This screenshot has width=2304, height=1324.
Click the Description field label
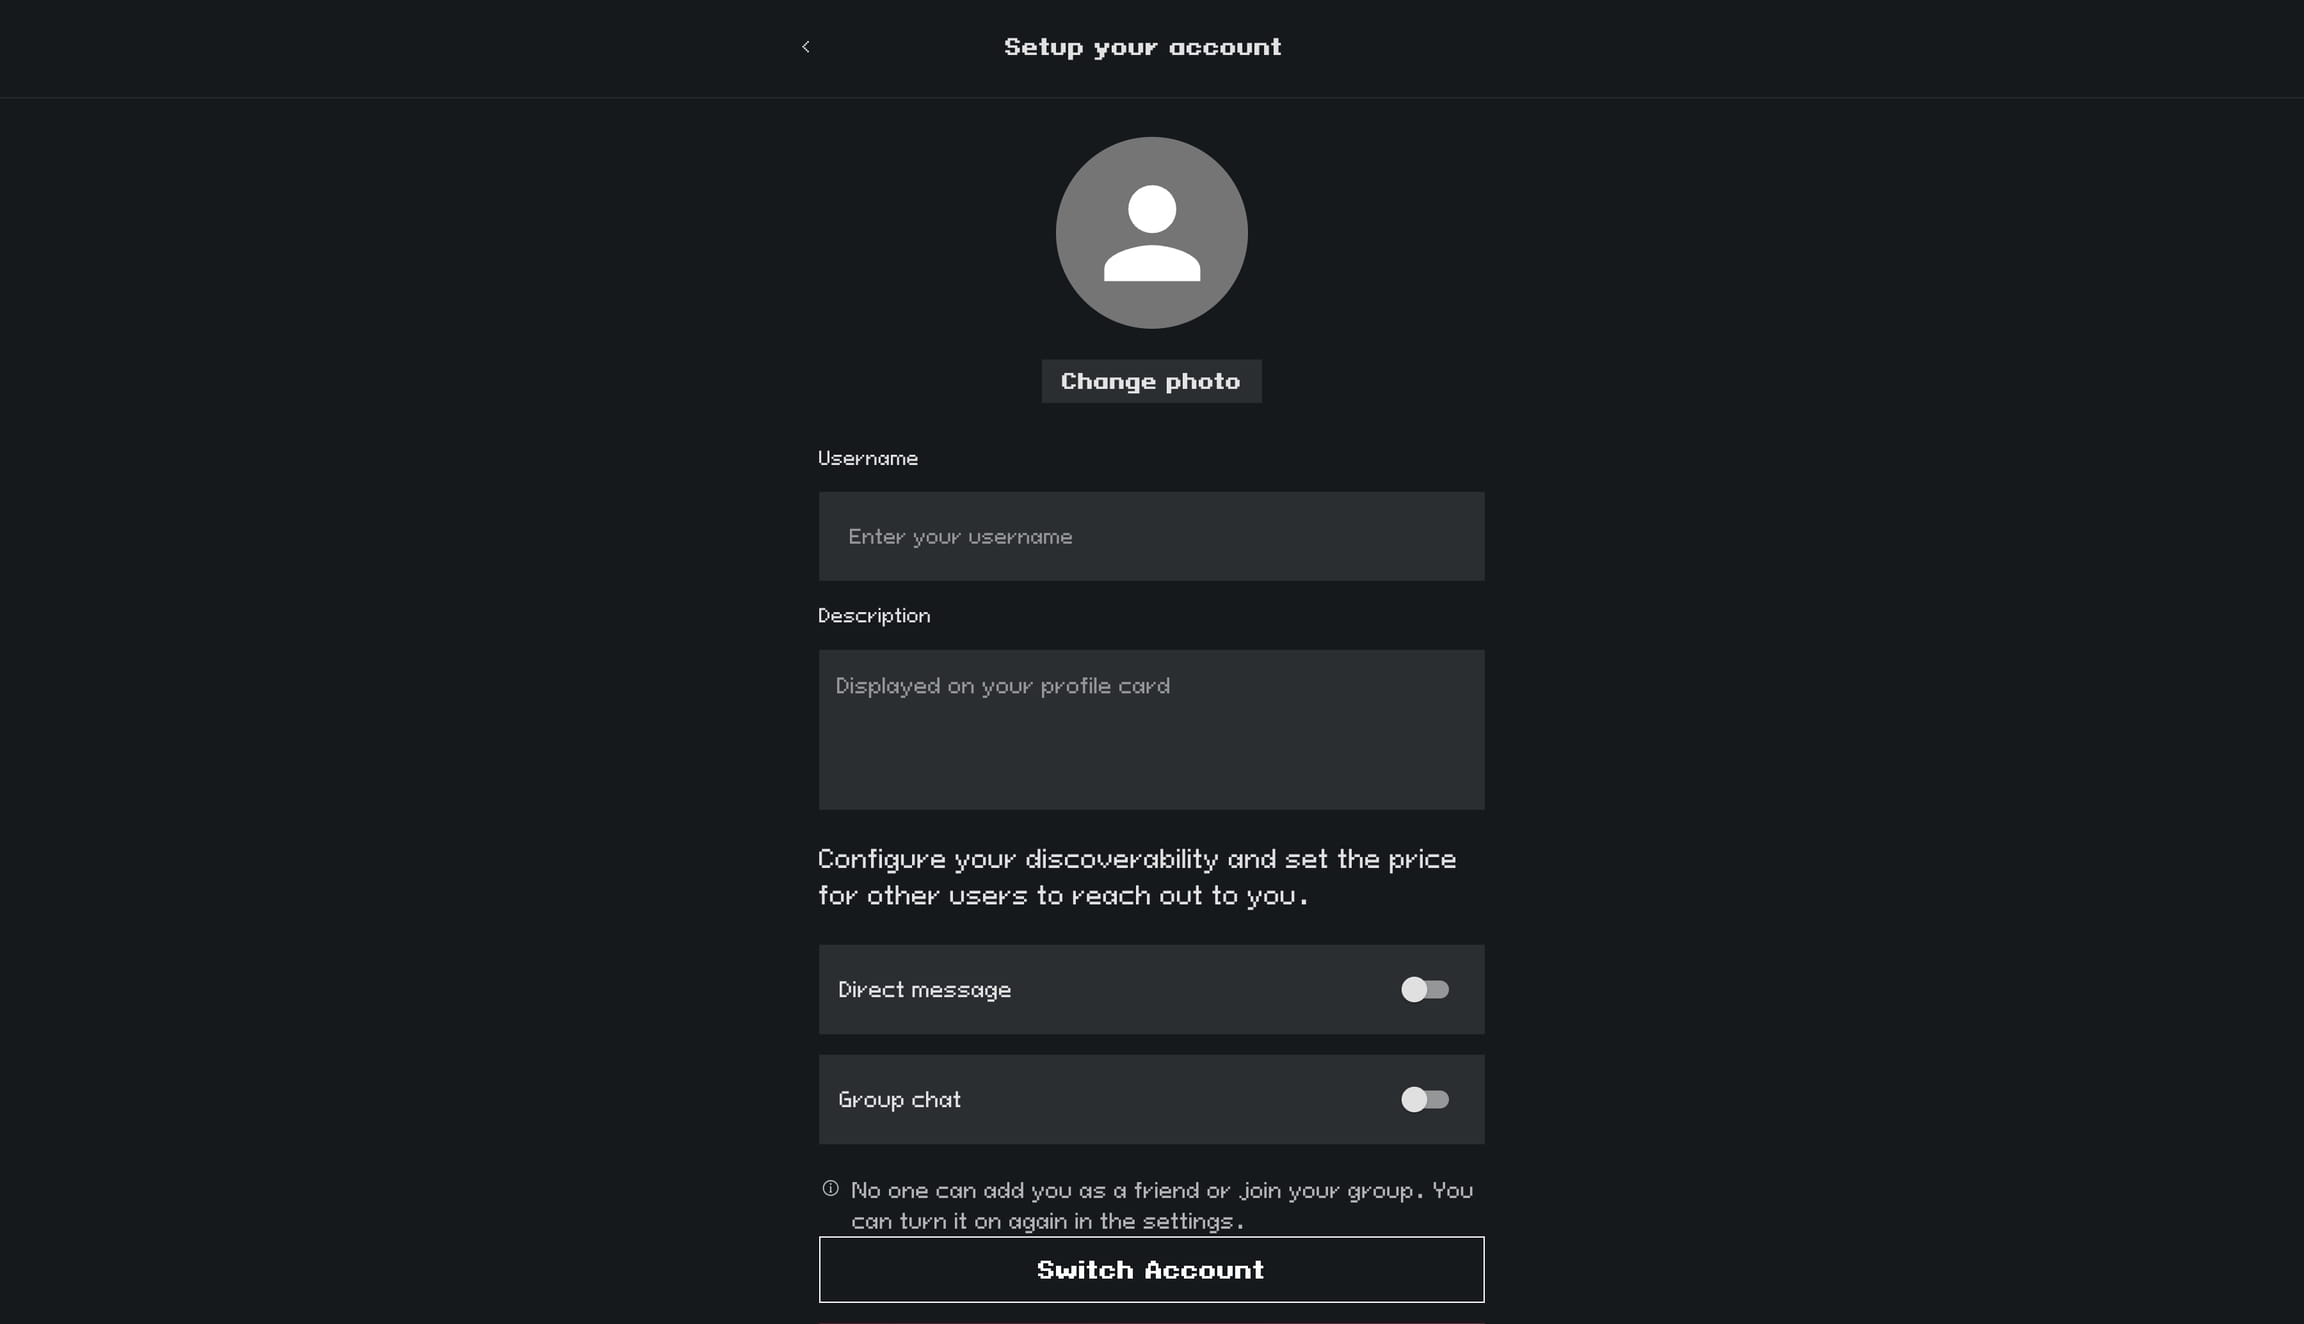[x=873, y=616]
